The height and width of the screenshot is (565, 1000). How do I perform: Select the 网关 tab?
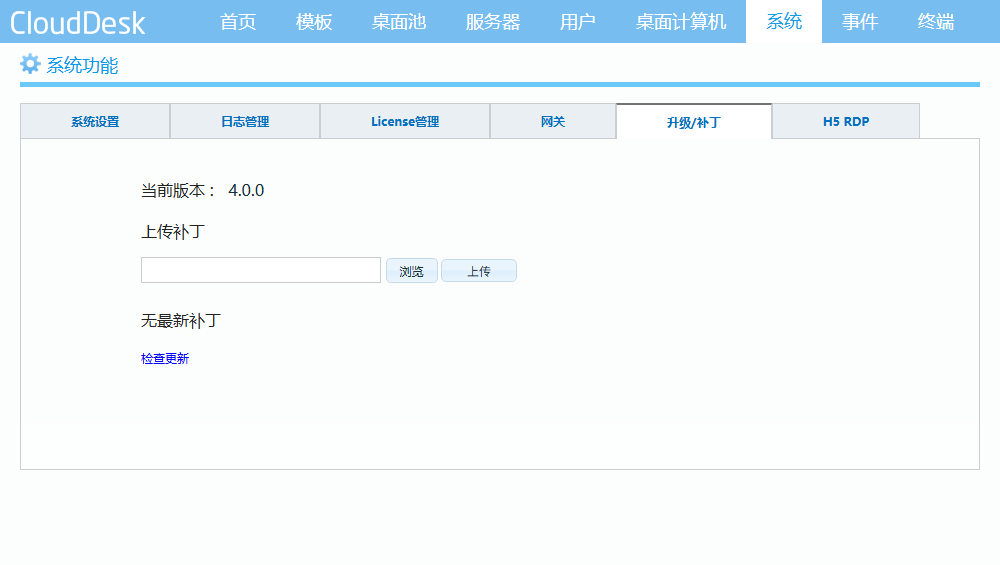coord(553,121)
